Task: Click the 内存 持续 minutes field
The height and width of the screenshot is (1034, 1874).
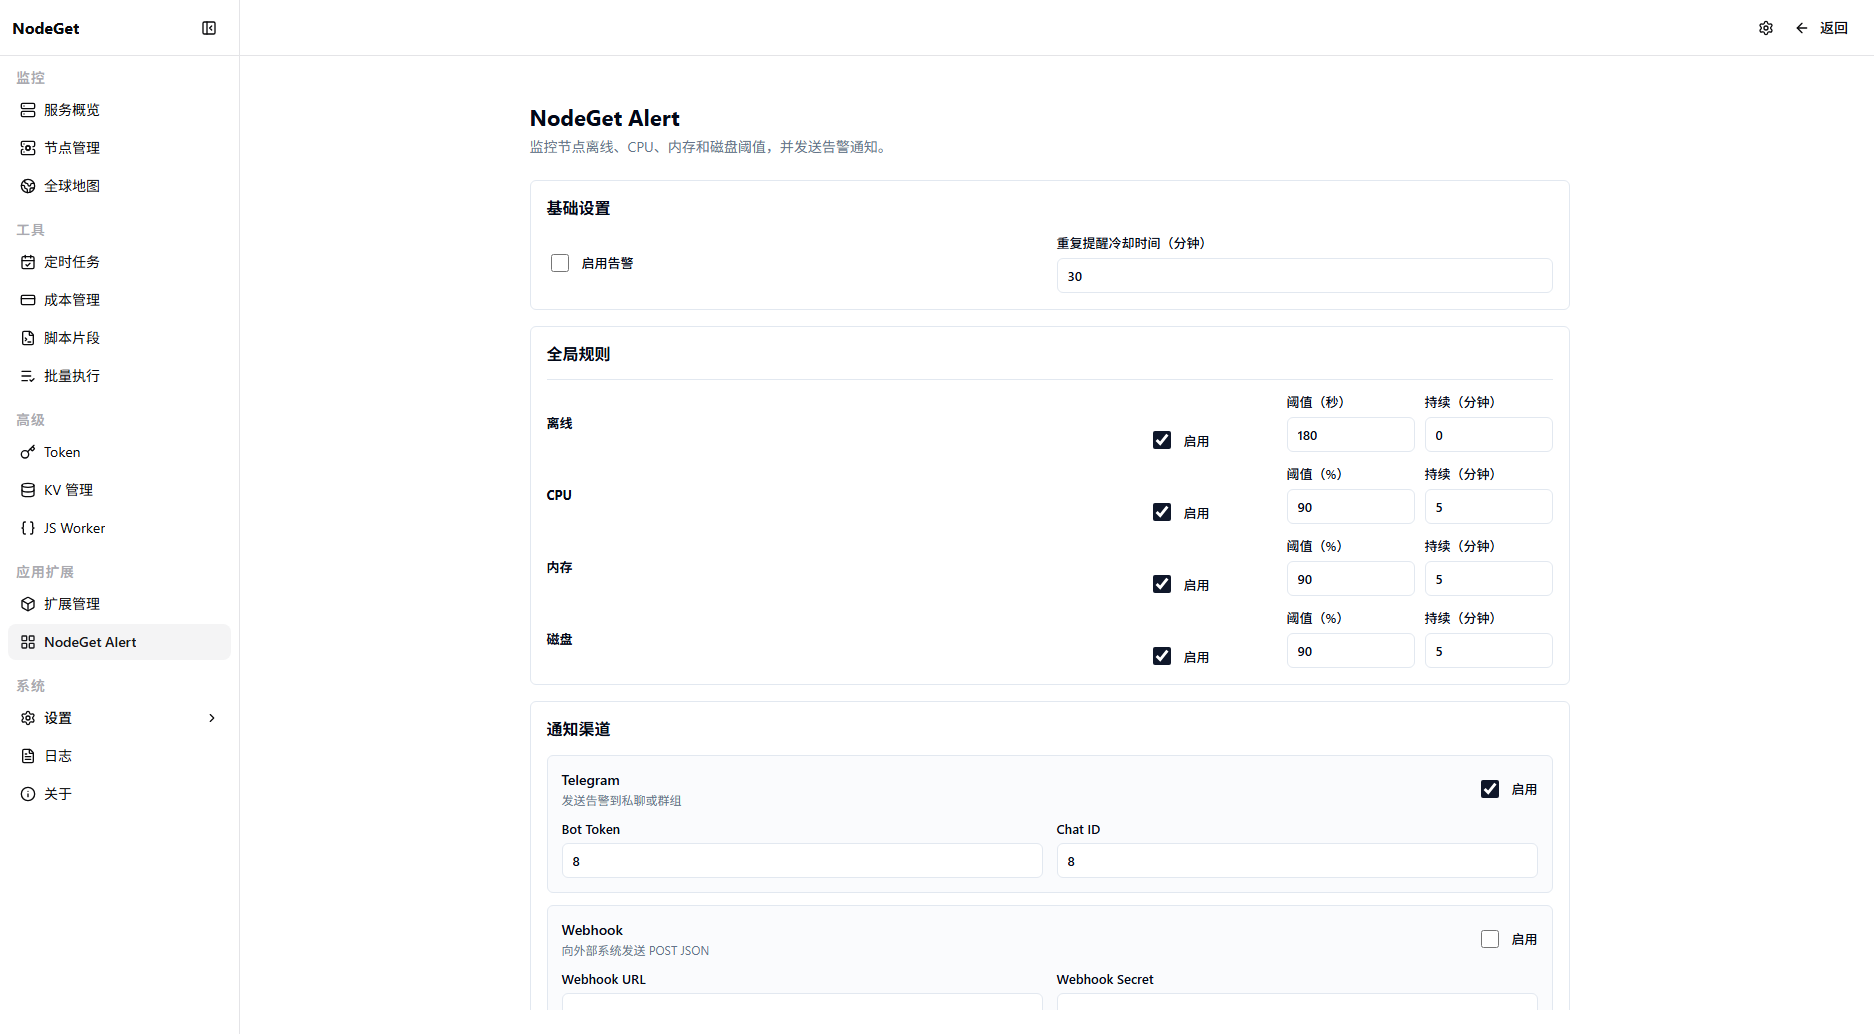Action: point(1488,579)
